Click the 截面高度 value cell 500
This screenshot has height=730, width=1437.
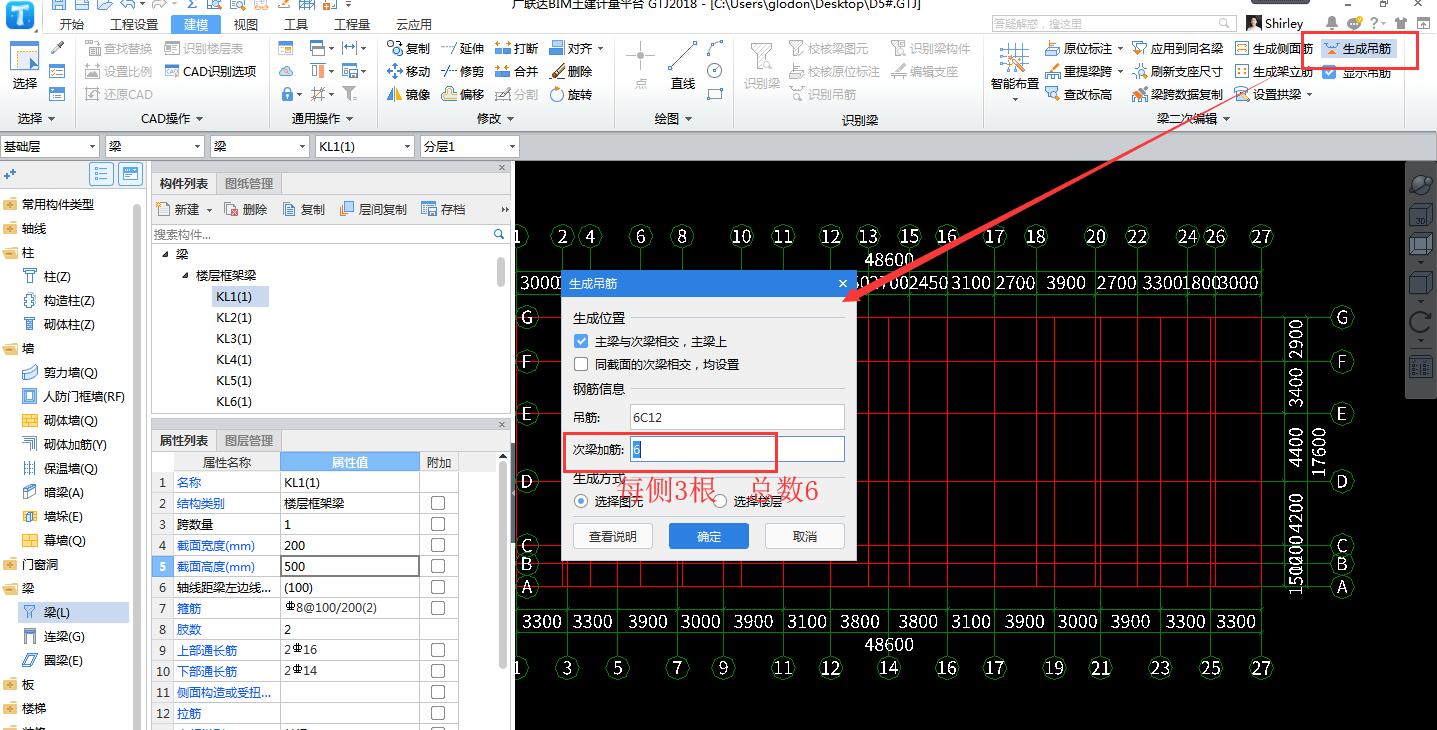click(x=349, y=566)
